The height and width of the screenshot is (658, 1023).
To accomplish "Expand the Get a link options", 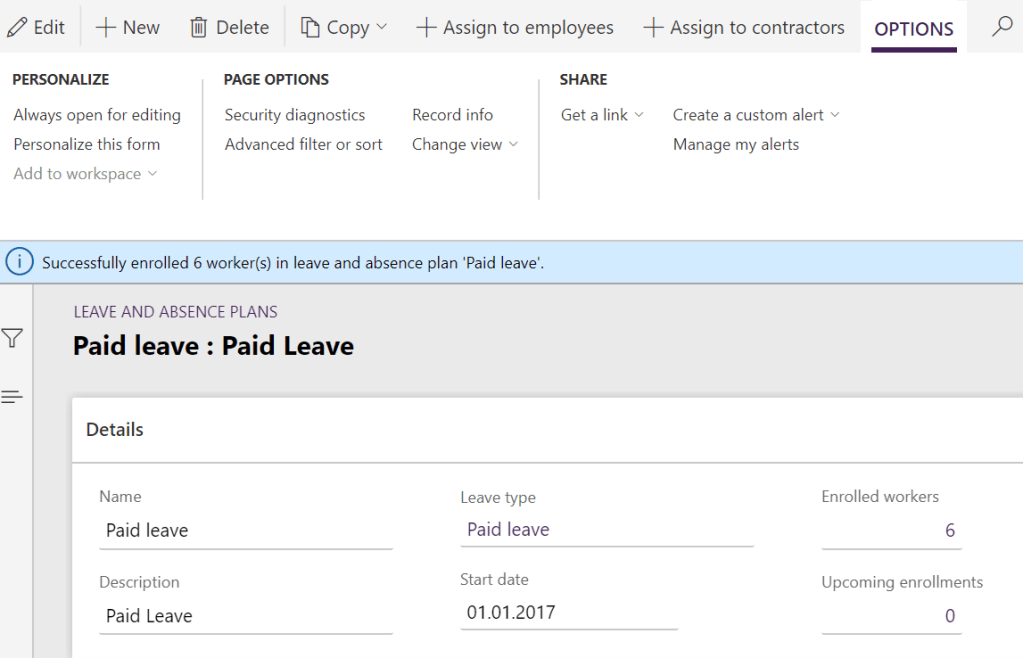I will click(601, 114).
